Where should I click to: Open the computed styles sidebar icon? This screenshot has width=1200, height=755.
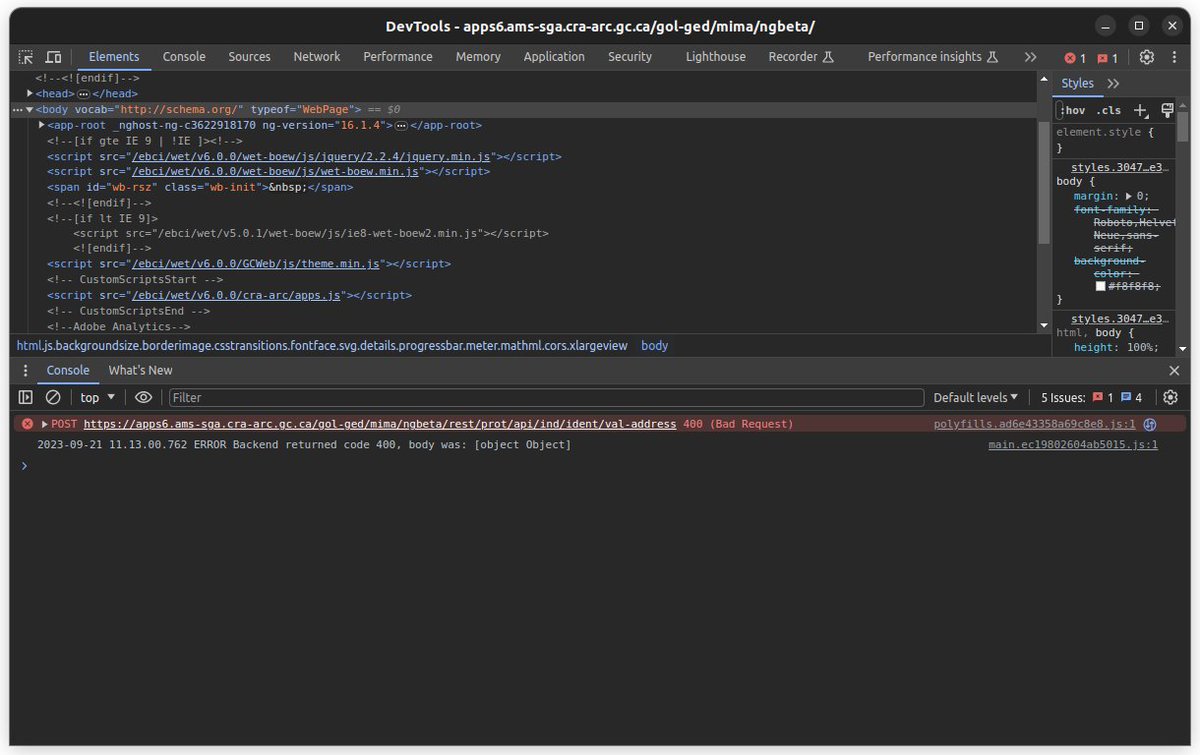click(1167, 110)
